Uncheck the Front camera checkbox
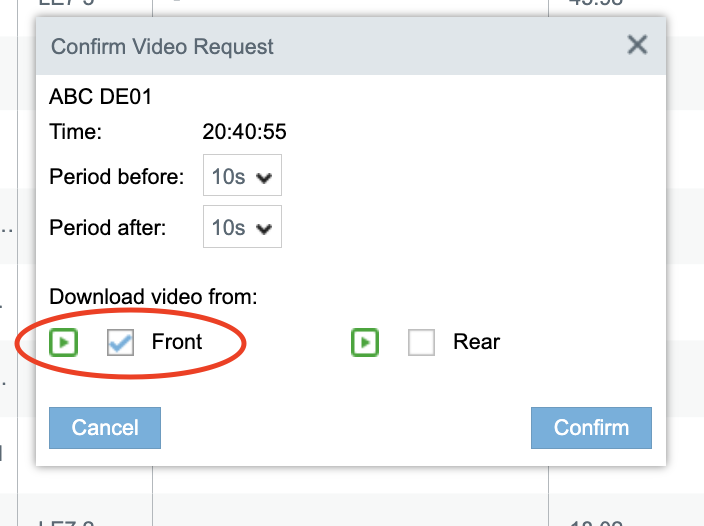The width and height of the screenshot is (704, 526). 120,342
